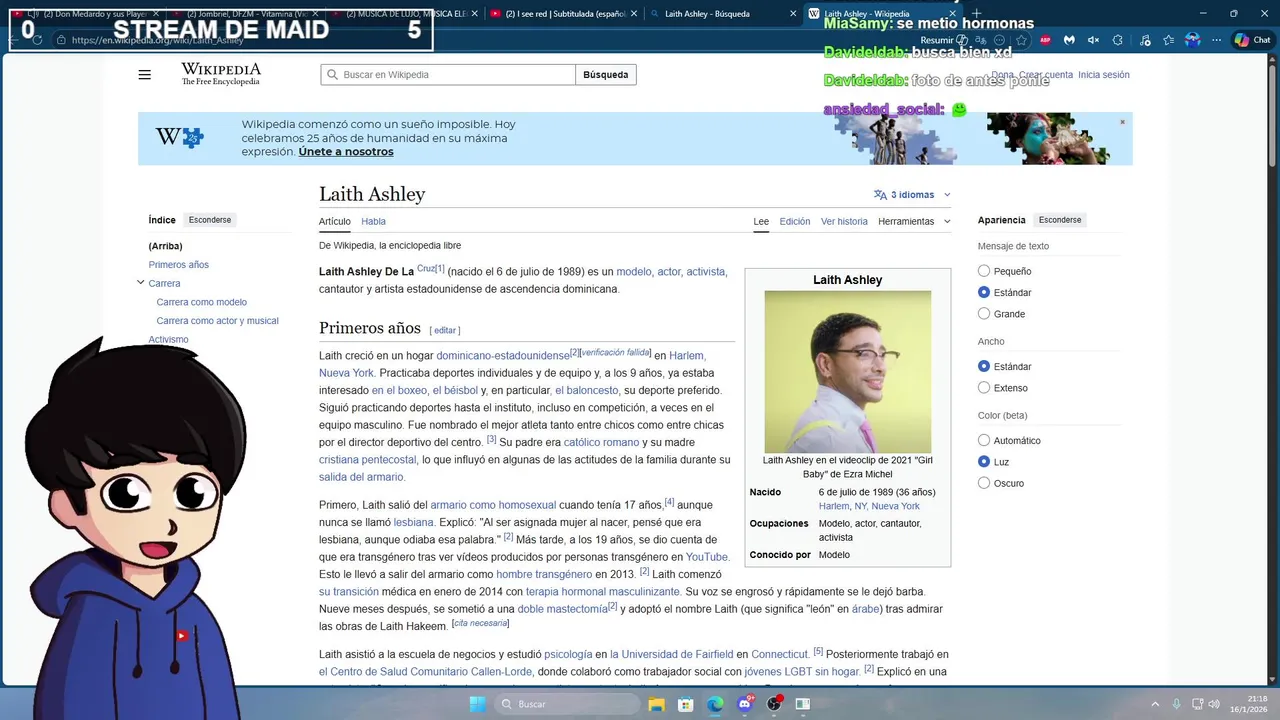Switch to the Habla tab
Image resolution: width=1280 pixels, height=720 pixels.
pos(373,221)
